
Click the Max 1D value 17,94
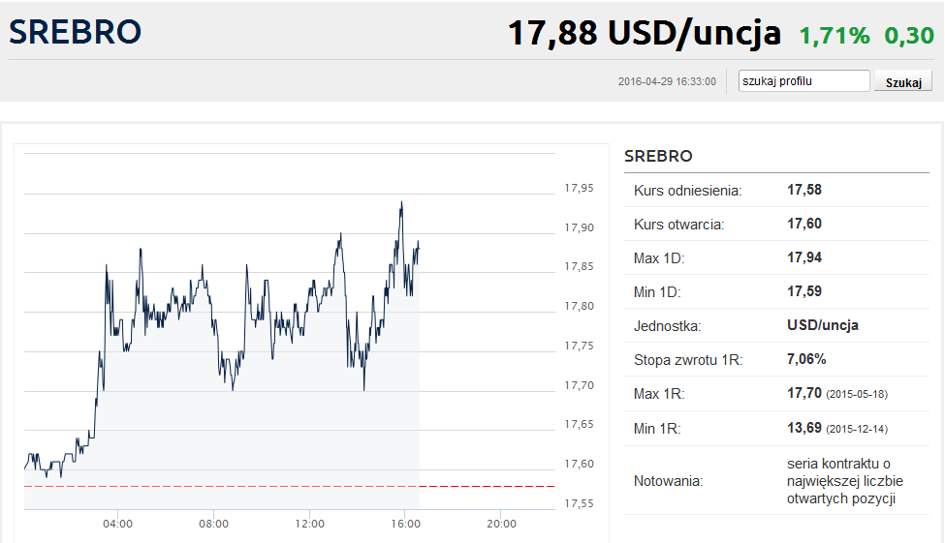(x=804, y=257)
